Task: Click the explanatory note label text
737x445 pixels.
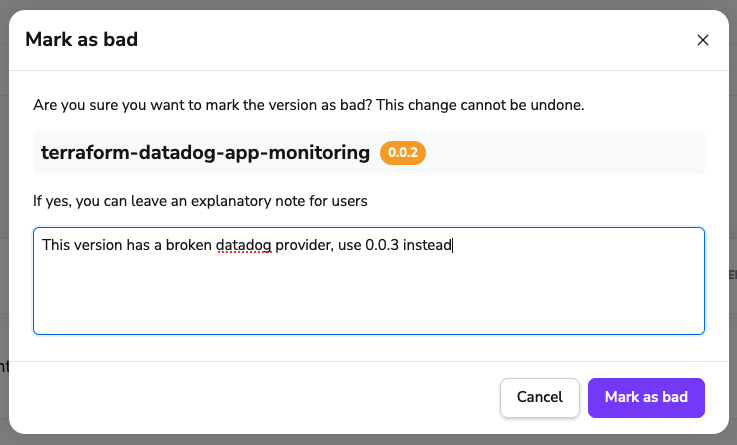Action: [x=200, y=201]
